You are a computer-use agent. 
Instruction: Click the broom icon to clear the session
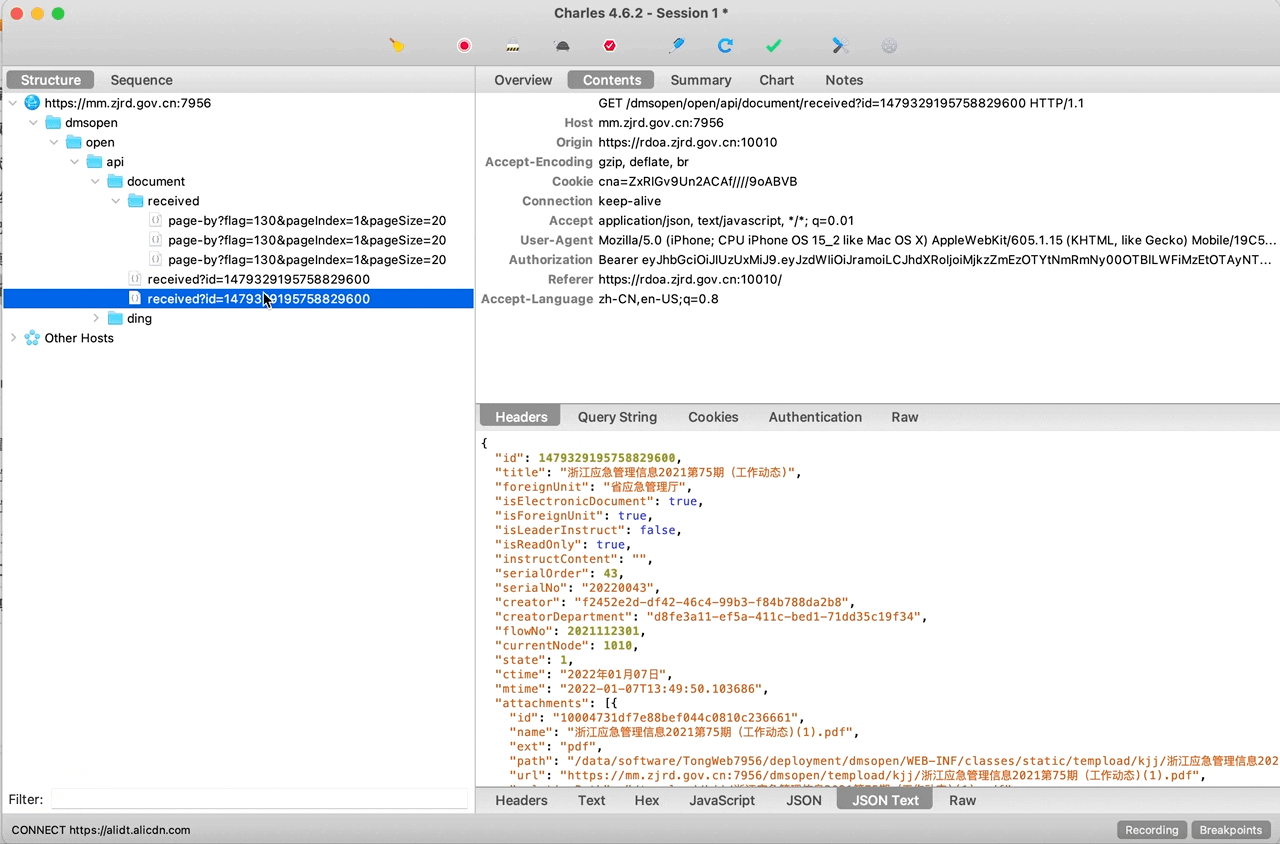point(397,45)
